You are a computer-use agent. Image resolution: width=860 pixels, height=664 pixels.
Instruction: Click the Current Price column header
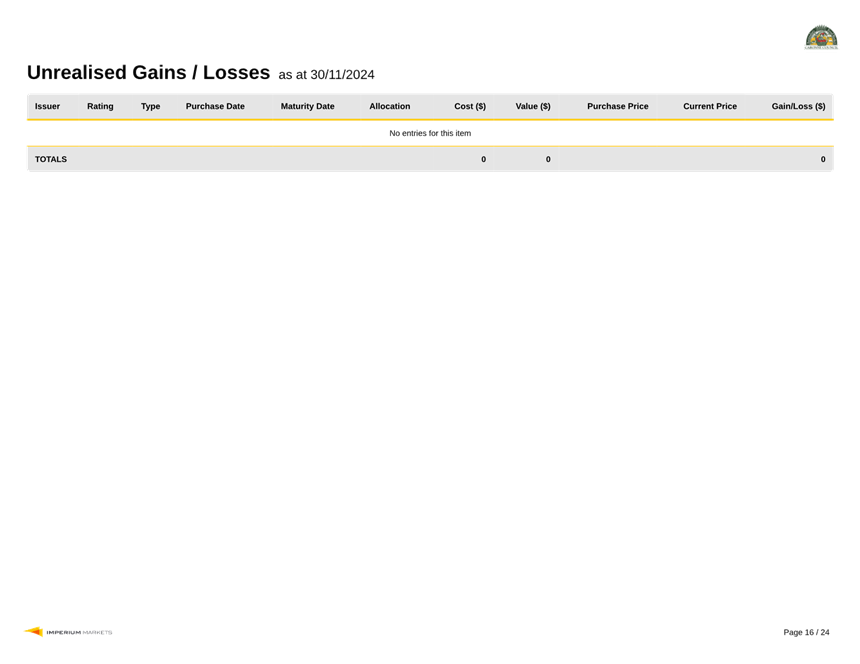point(710,106)
